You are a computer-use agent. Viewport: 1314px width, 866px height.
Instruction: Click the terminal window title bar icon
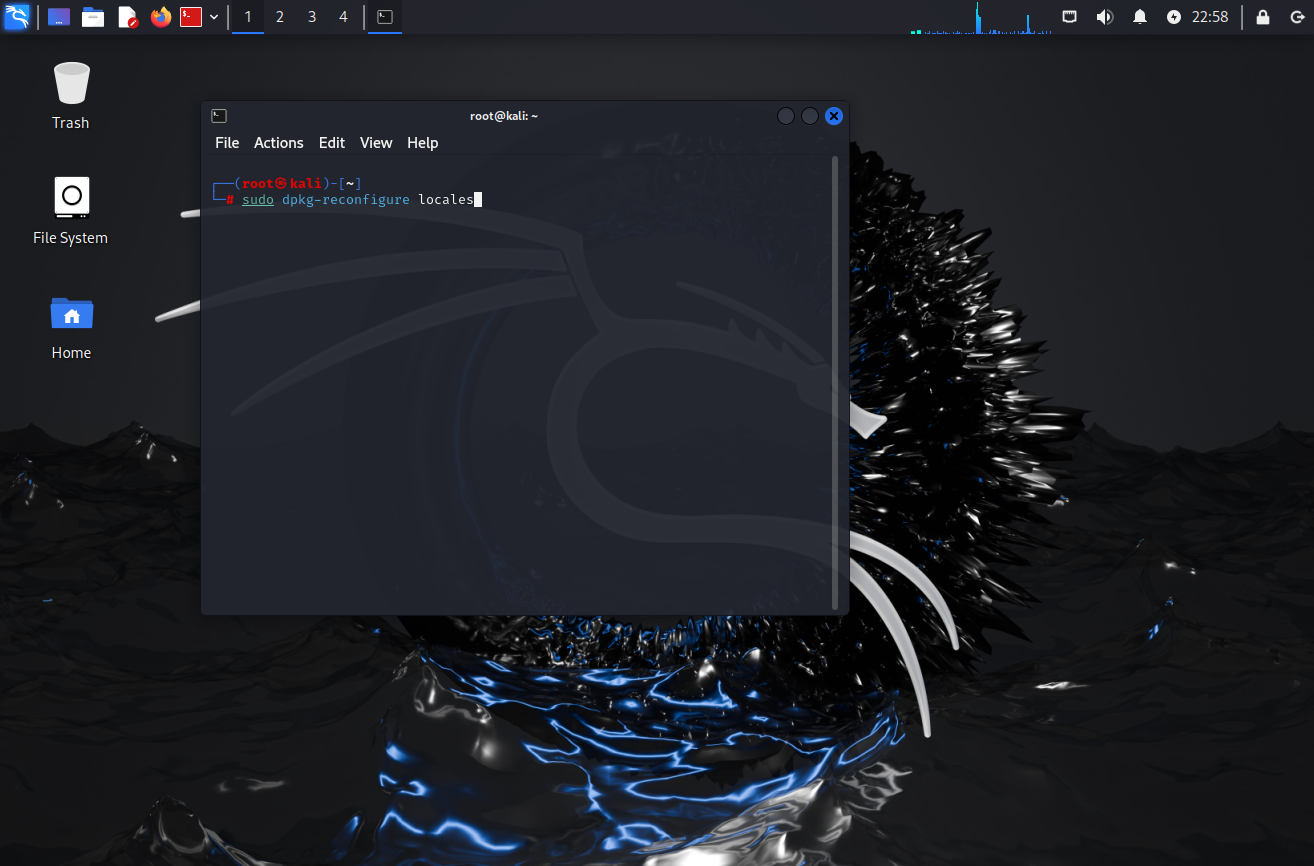click(x=219, y=116)
